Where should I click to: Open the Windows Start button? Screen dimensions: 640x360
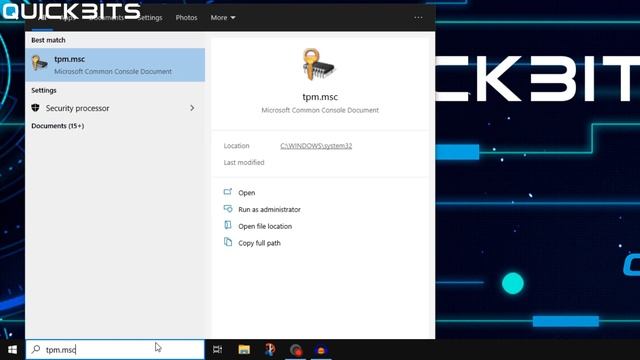pos(12,350)
